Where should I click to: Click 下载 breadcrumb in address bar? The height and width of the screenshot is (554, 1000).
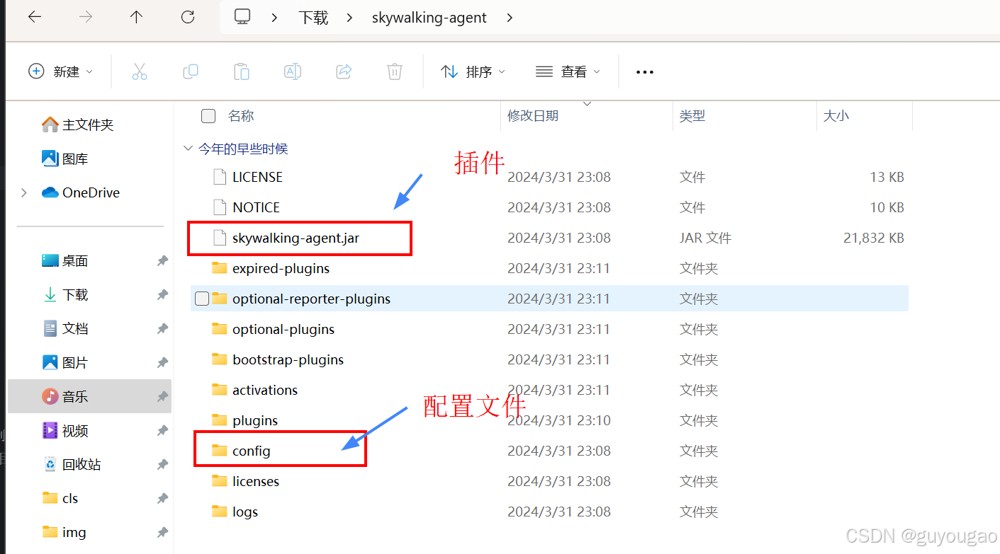(313, 18)
